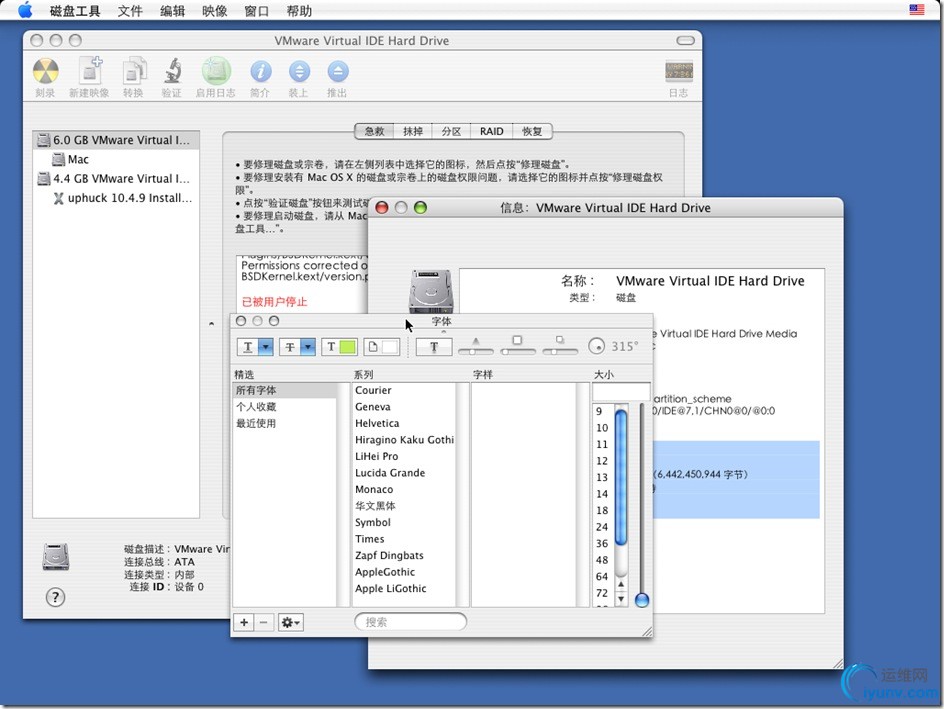Select the Geneva font family

coord(404,407)
